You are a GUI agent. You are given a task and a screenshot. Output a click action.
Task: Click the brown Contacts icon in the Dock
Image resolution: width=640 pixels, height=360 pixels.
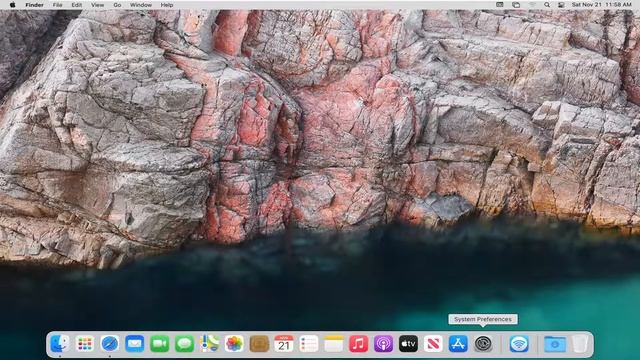[259, 344]
